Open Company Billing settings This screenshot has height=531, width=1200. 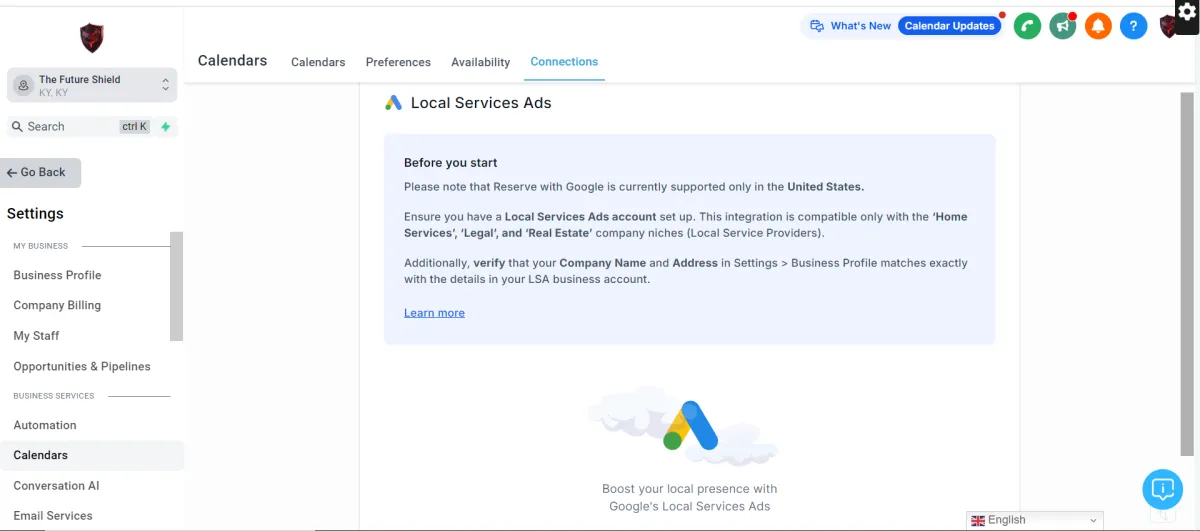57,305
